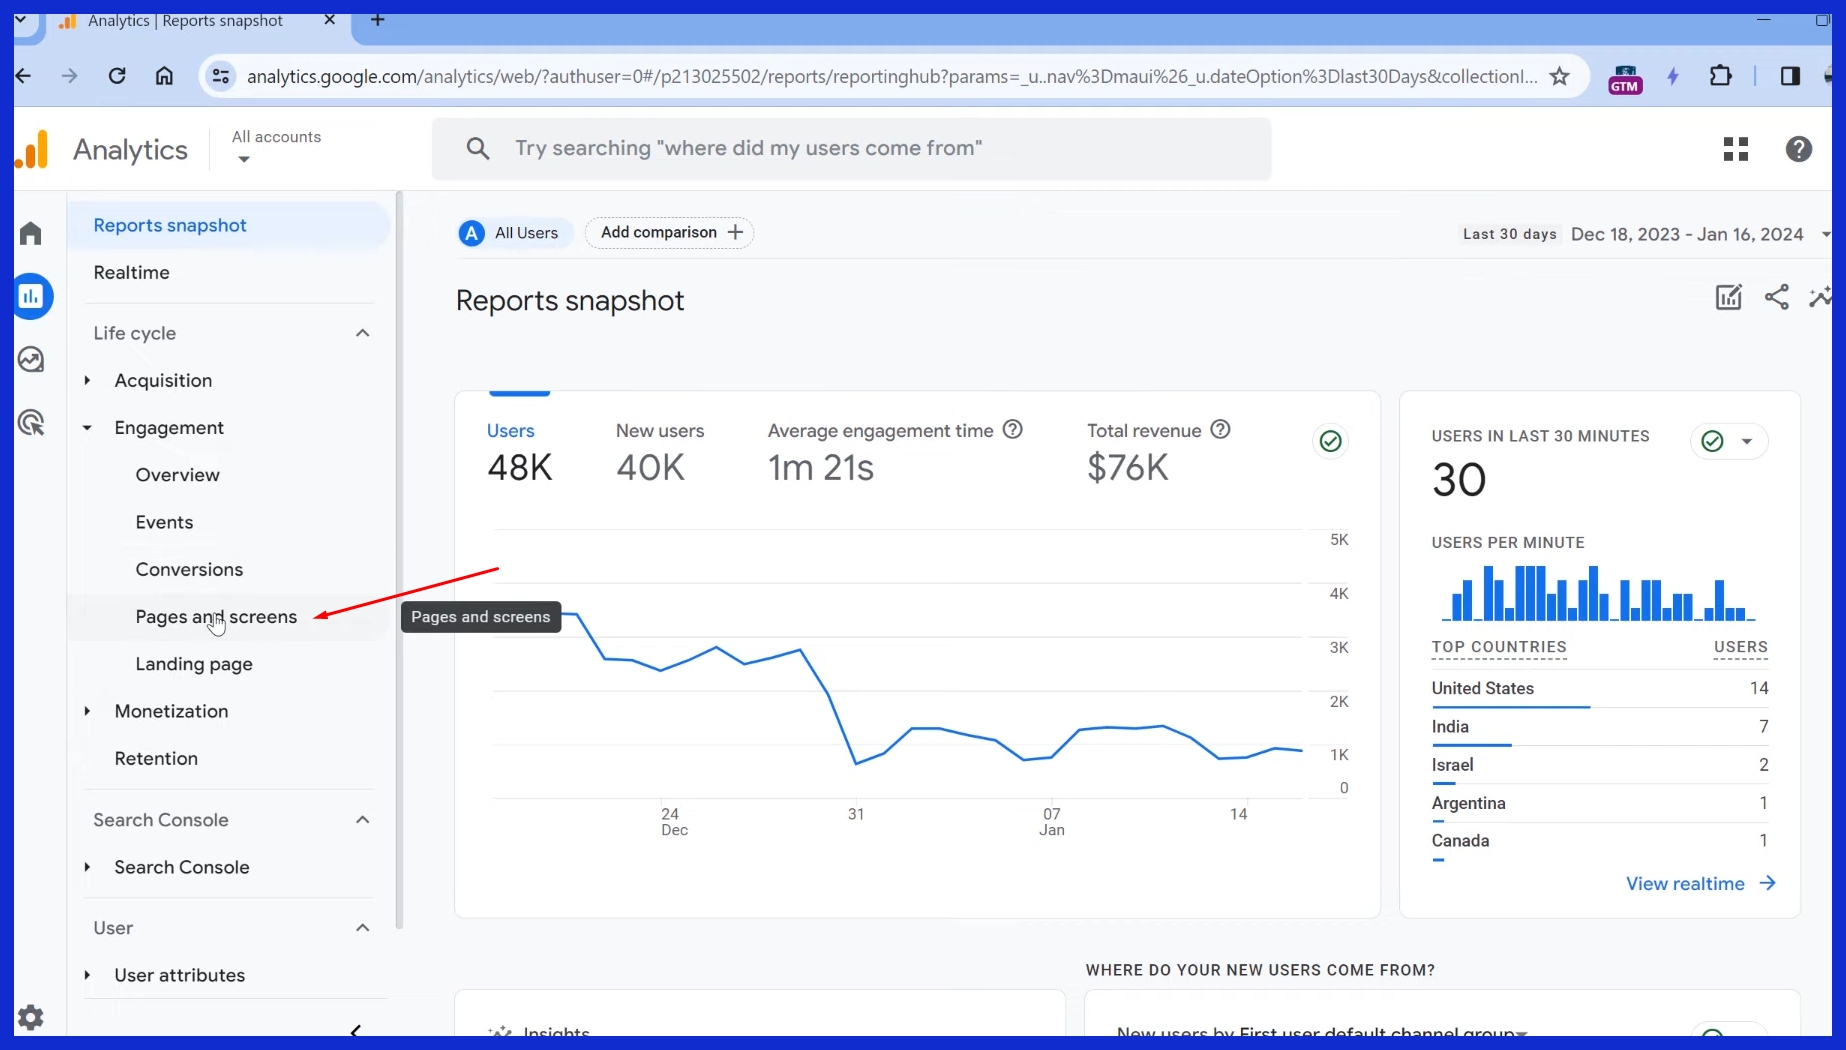Click the browser Reload button
Viewport: 1846px width, 1050px height.
coord(117,76)
